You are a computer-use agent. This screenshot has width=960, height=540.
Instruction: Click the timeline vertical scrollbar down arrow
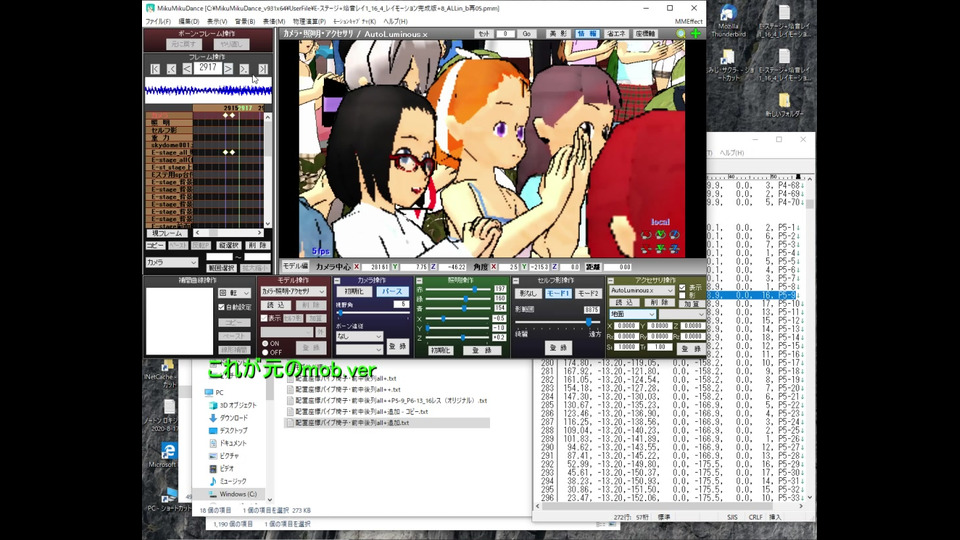(268, 224)
